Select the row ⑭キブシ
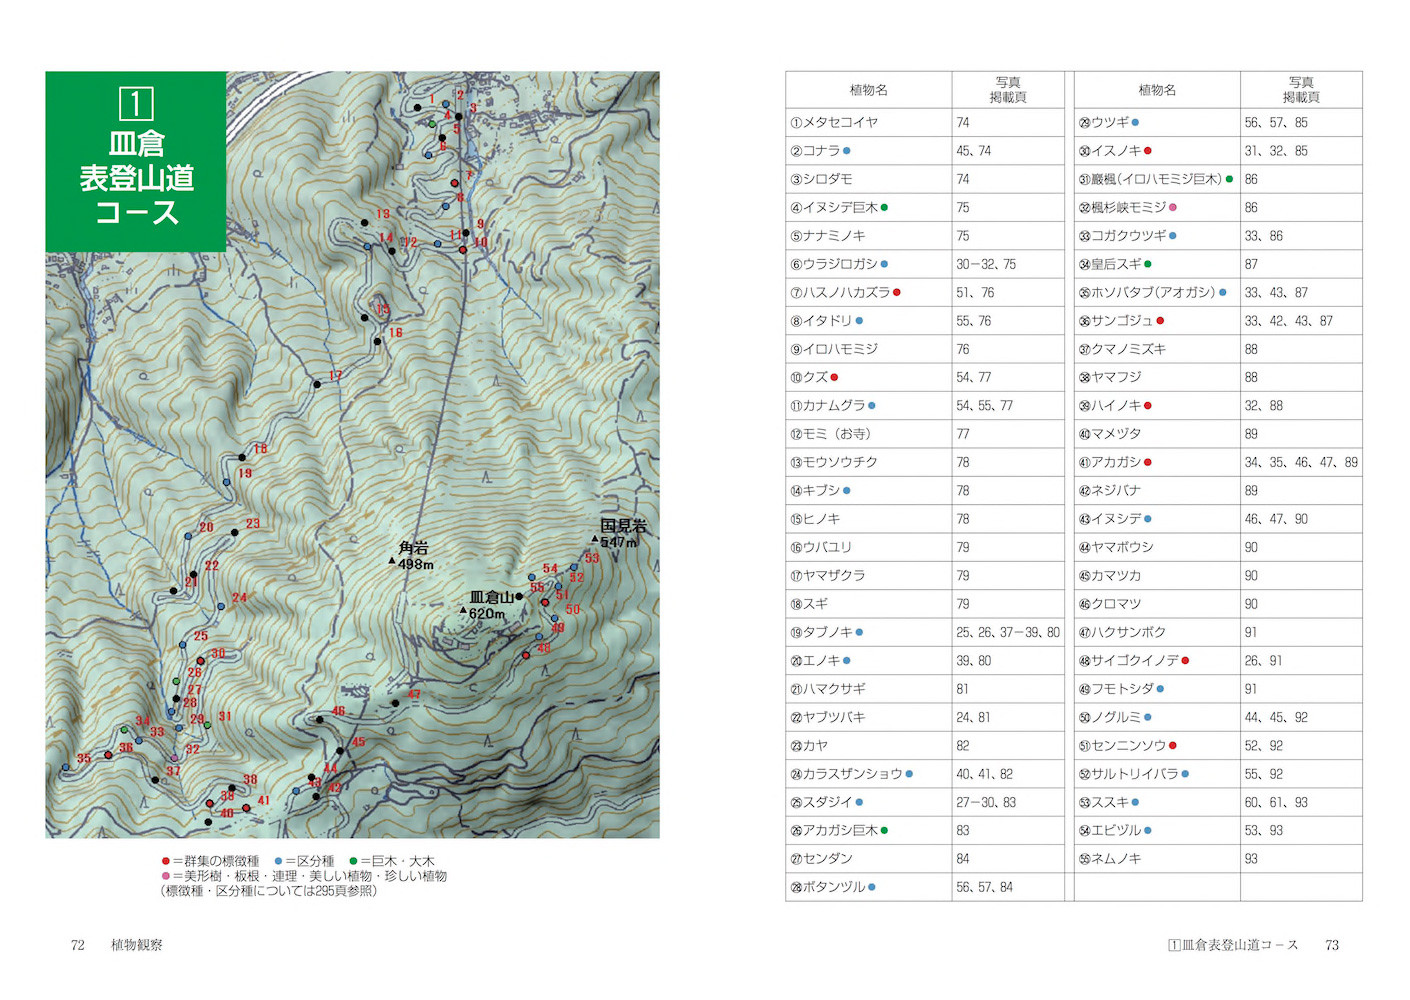Viewport: 1410px width, 1000px height. (x=925, y=491)
